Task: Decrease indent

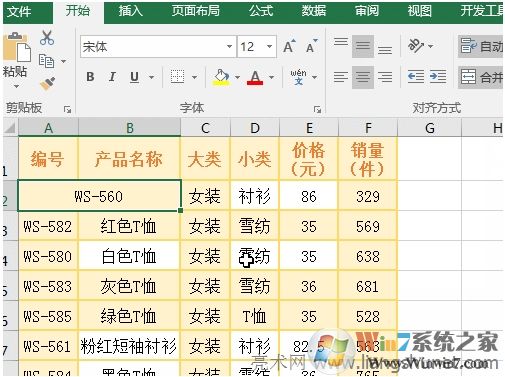Action: [x=416, y=77]
